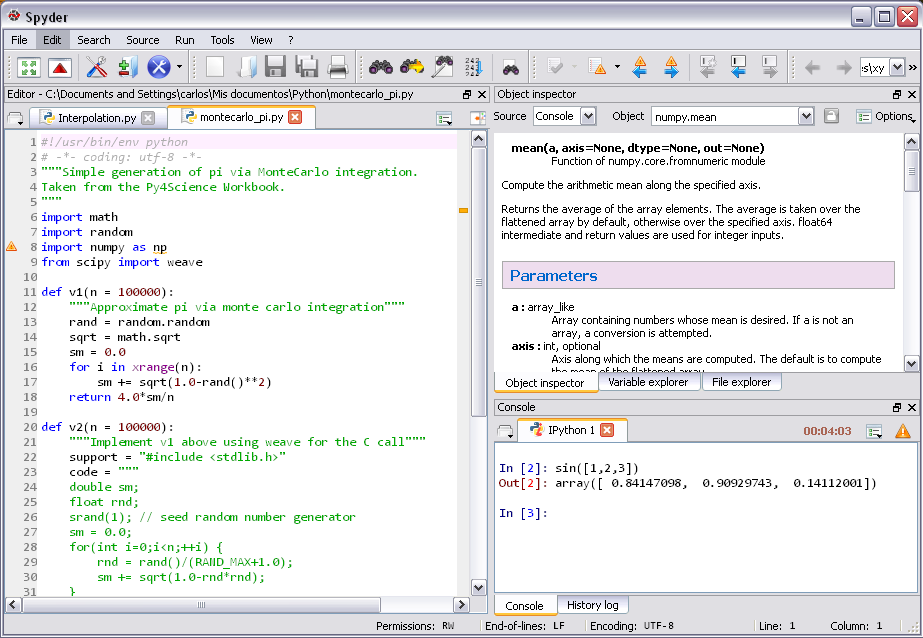
Task: Switch to the Variable explorer tab
Action: 648,382
